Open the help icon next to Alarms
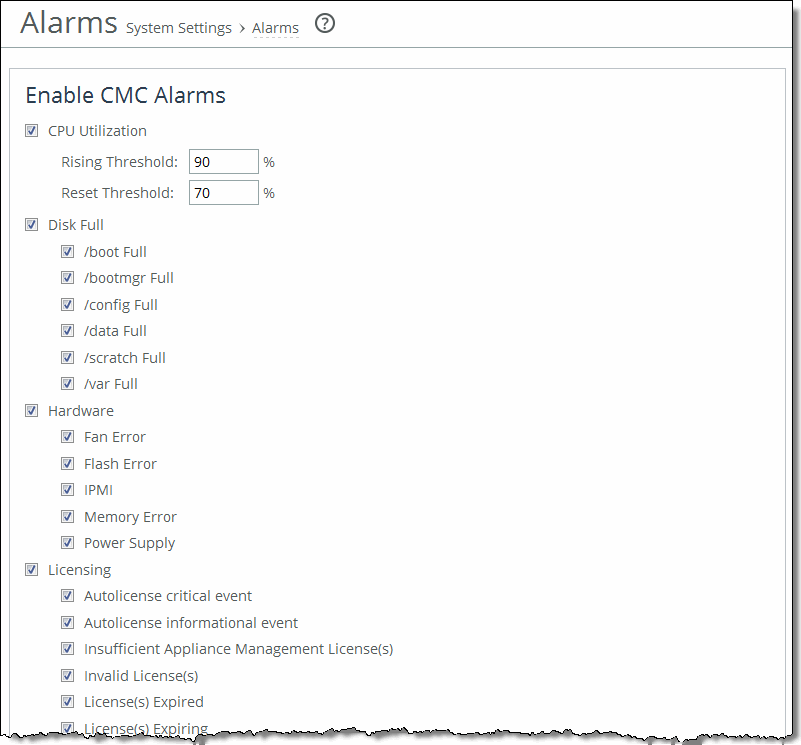The height and width of the screenshot is (745, 801). (324, 23)
